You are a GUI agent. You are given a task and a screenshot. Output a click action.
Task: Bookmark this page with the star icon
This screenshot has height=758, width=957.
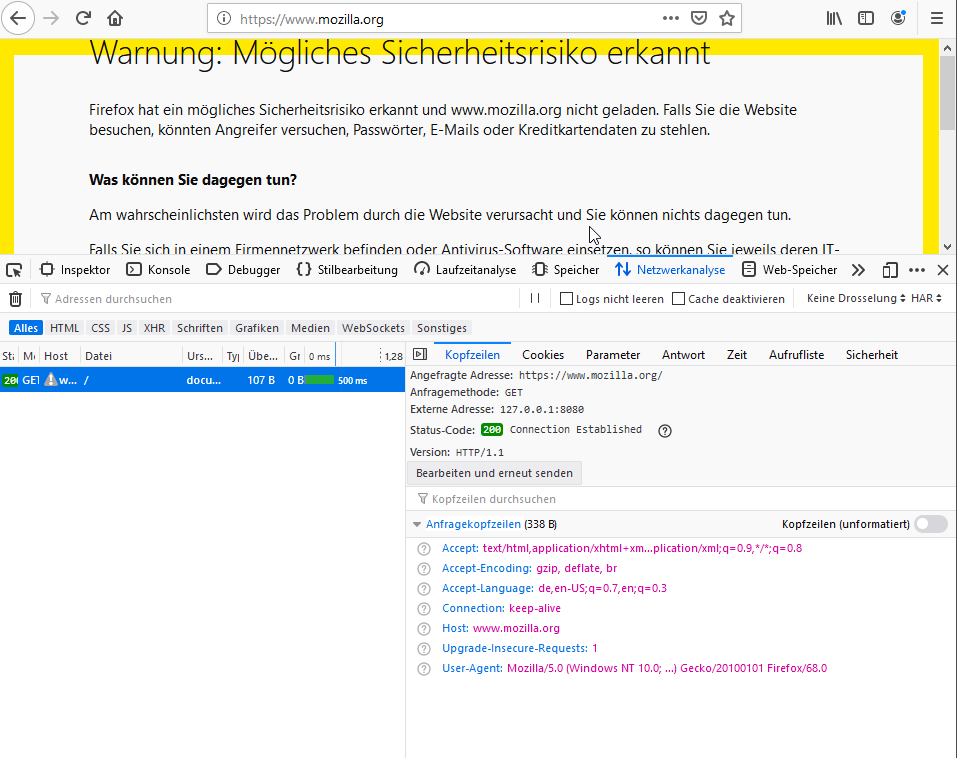(726, 18)
